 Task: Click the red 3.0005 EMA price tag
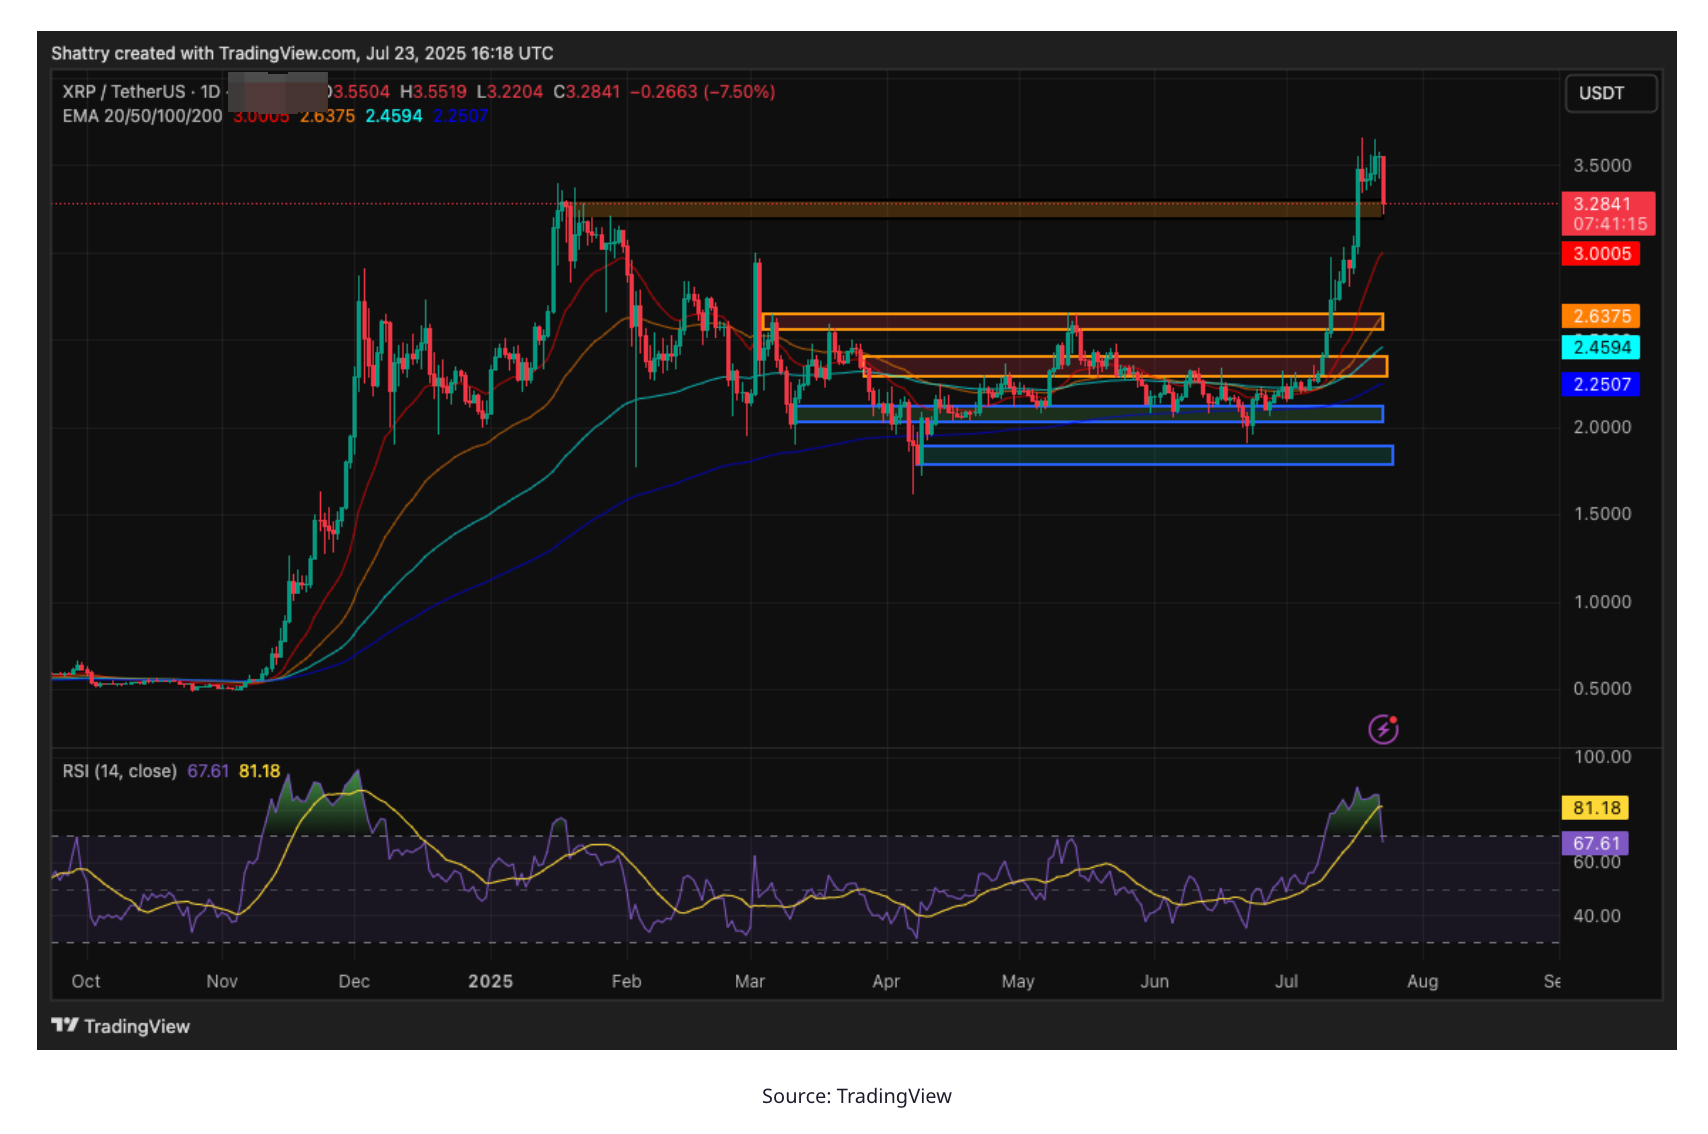(1600, 254)
